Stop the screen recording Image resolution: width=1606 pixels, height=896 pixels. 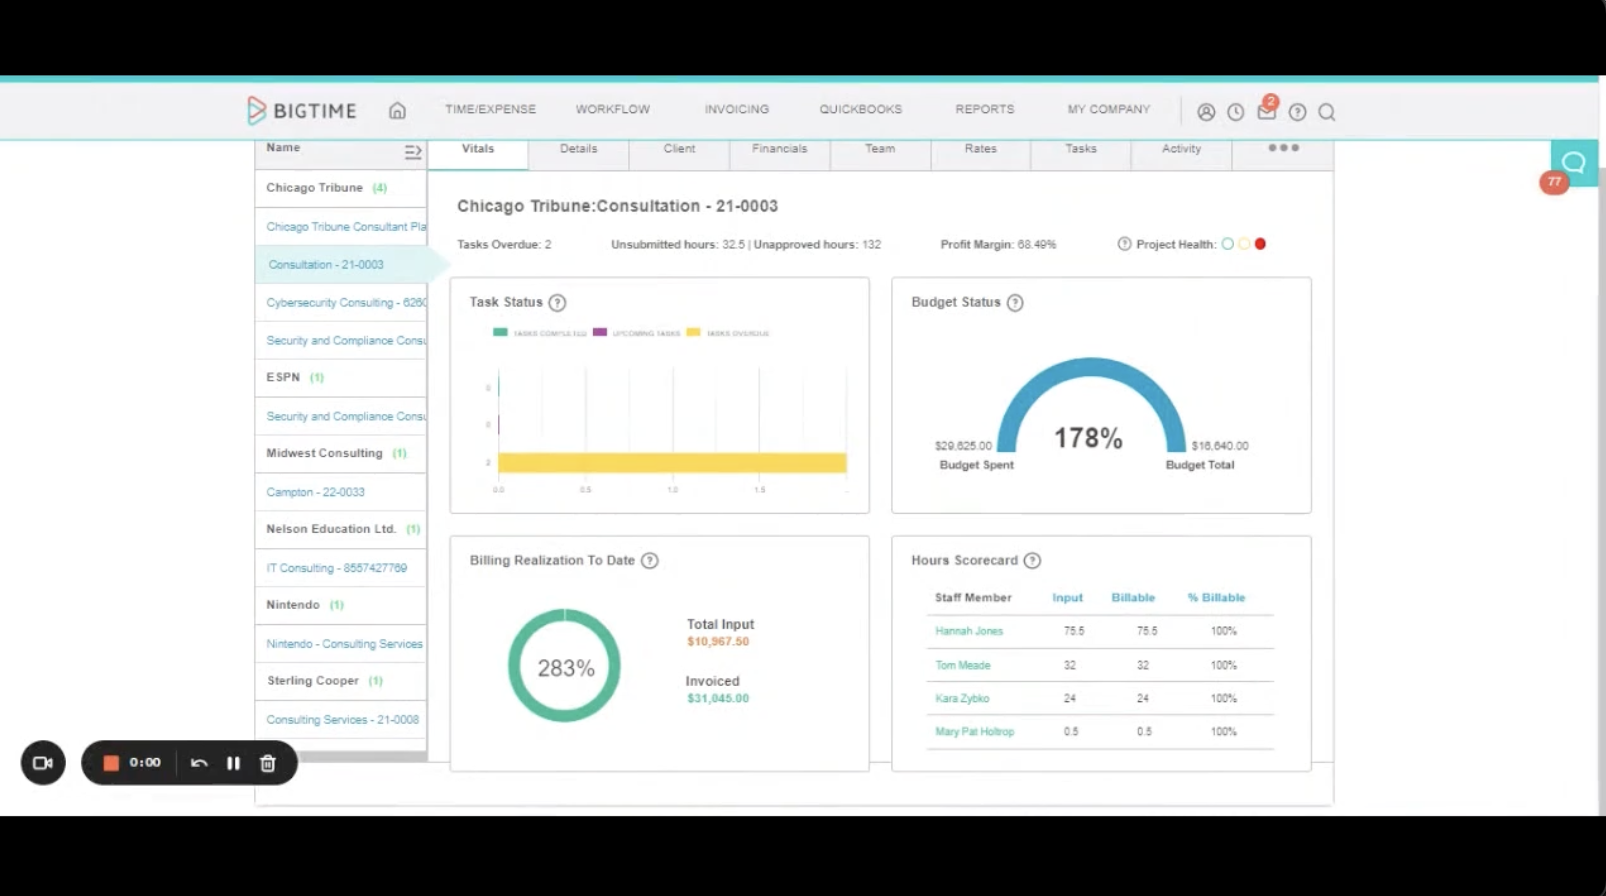(x=111, y=763)
